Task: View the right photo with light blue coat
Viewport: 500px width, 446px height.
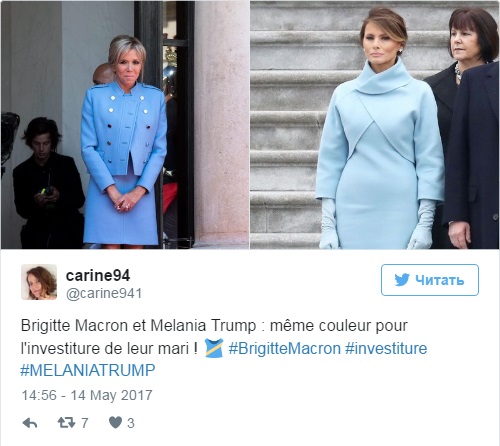Action: (375, 125)
